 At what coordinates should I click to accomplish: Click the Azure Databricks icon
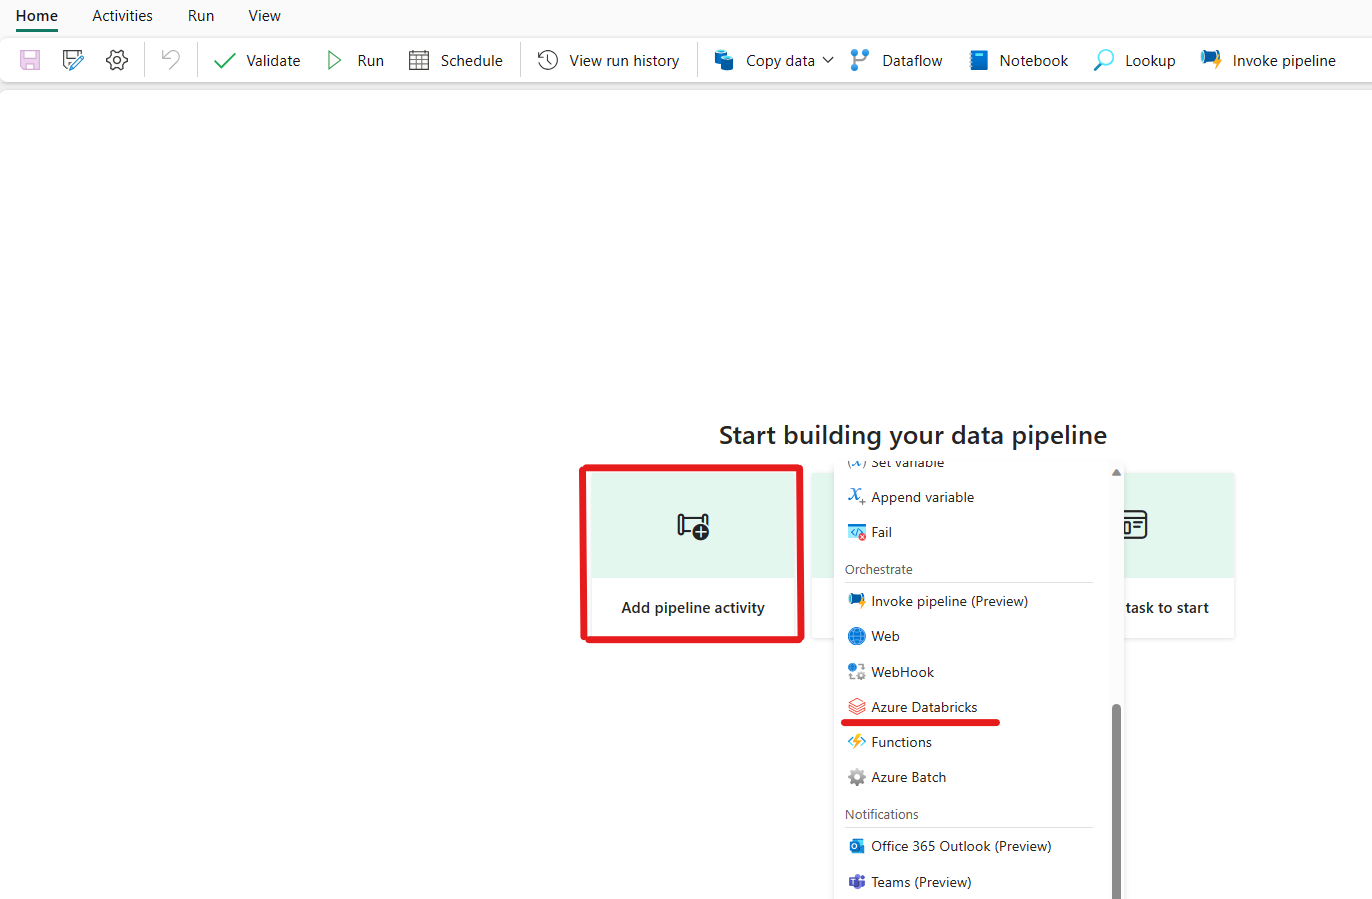point(857,707)
